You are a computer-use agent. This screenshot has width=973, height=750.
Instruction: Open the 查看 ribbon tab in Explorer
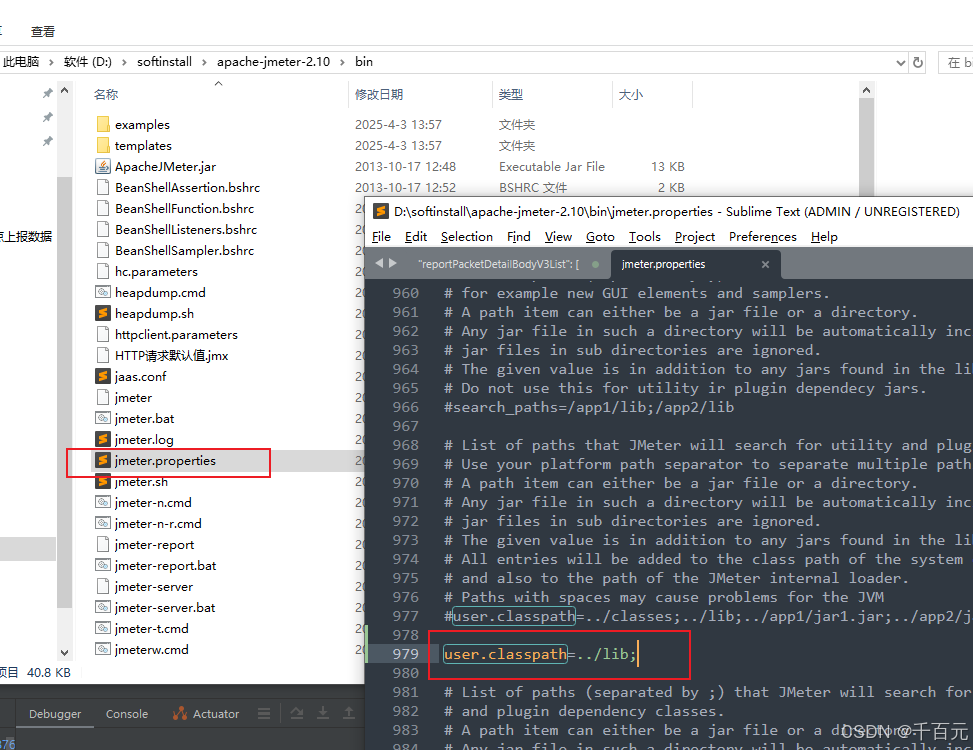[x=43, y=31]
